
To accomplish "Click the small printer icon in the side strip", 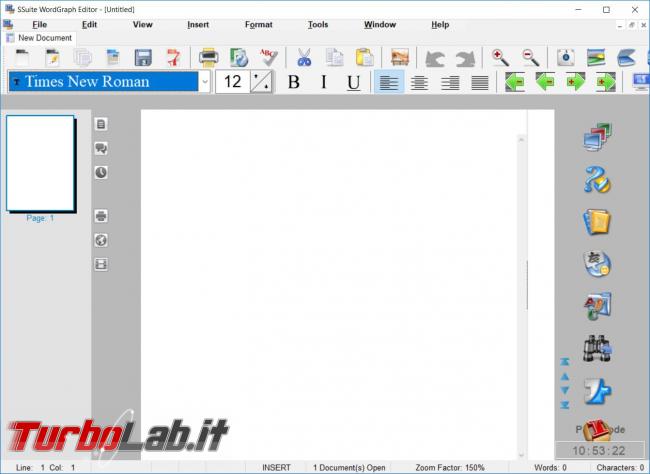I will pyautogui.click(x=101, y=216).
